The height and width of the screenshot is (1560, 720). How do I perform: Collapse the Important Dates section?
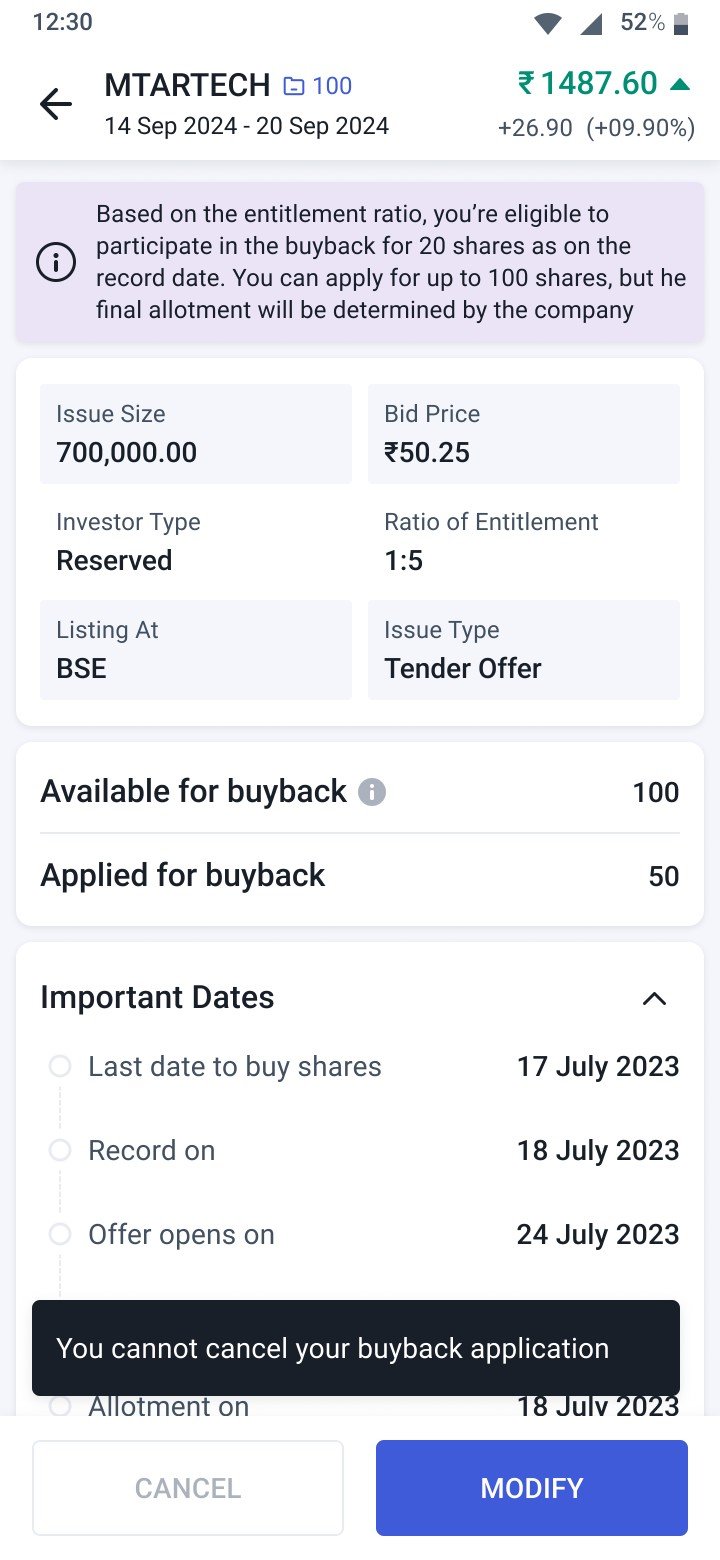[654, 998]
